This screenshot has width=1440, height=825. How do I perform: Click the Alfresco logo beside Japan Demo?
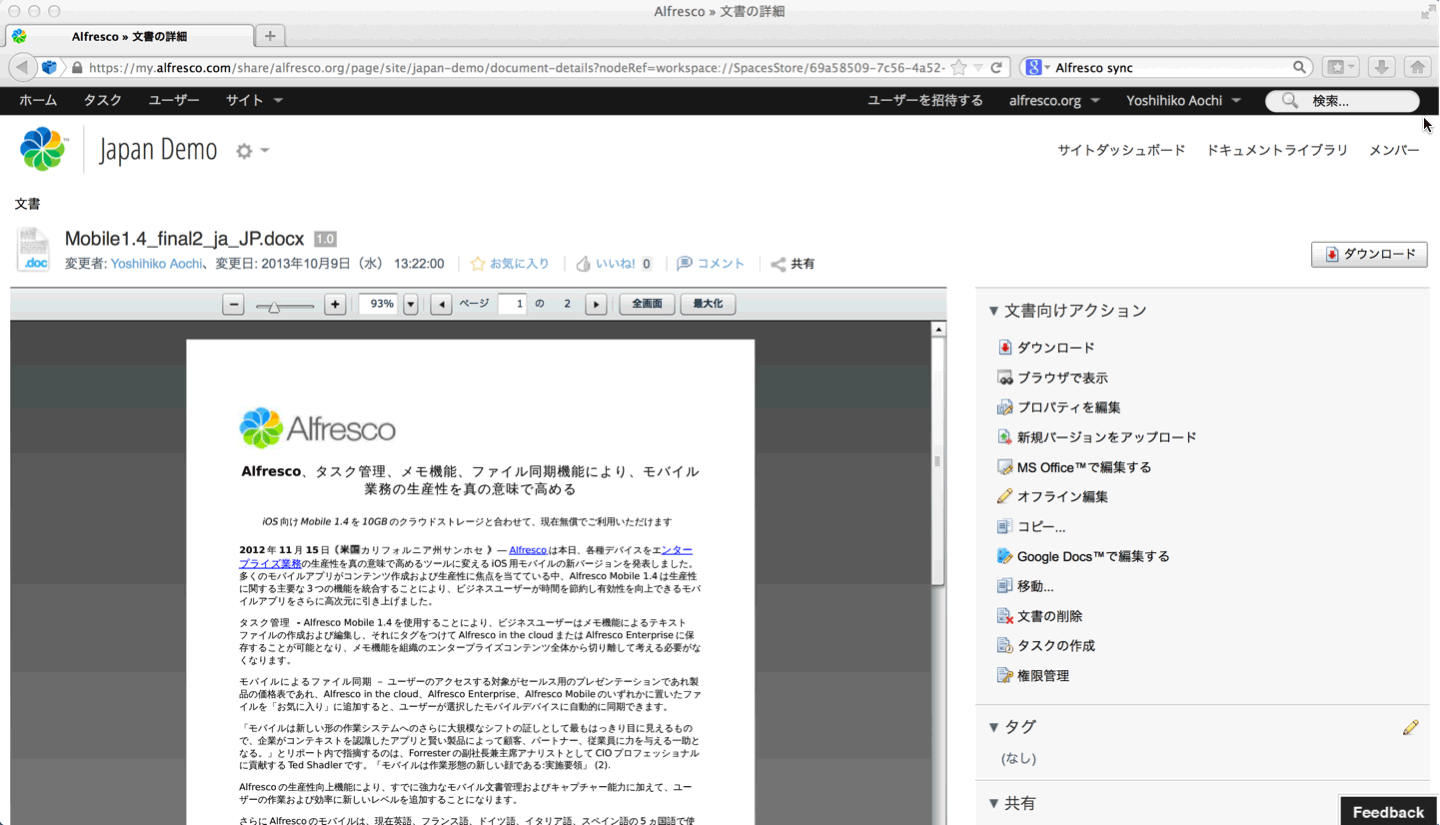pos(43,149)
